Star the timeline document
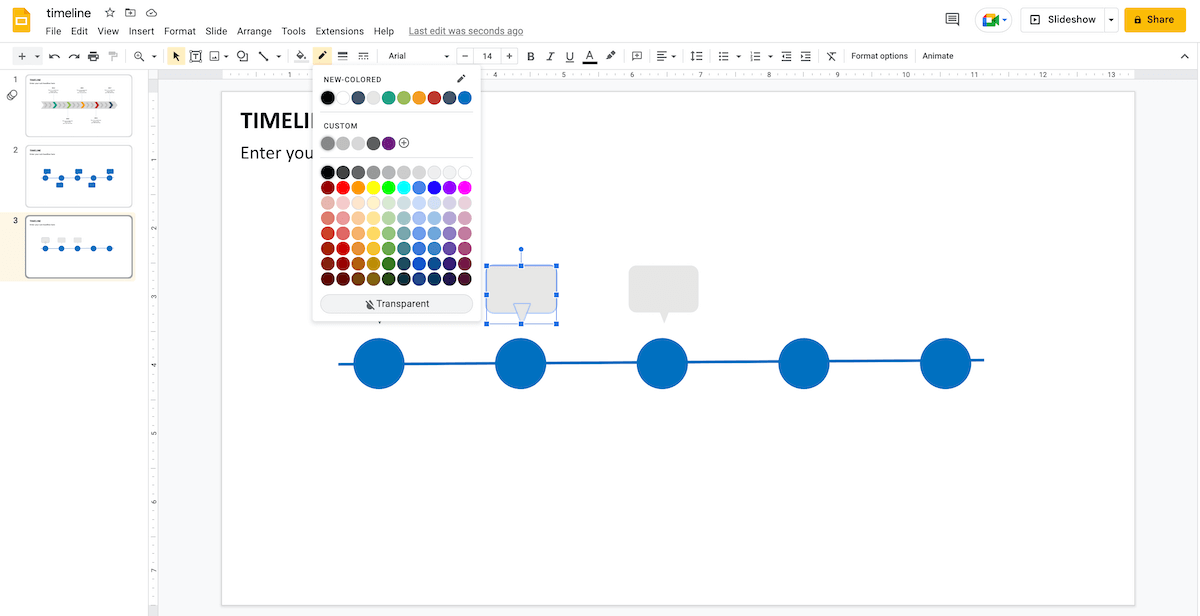 [110, 13]
